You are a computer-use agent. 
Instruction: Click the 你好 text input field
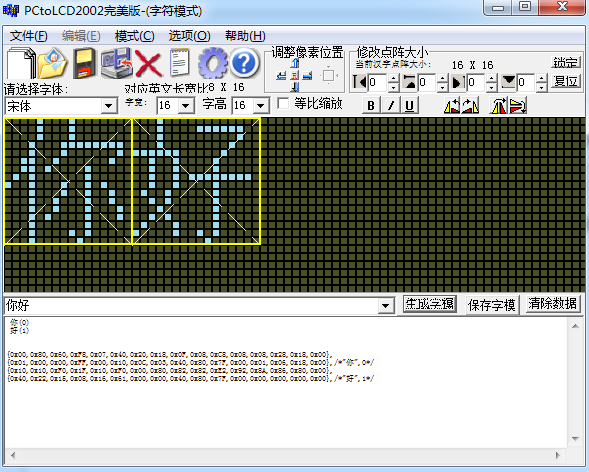point(192,306)
